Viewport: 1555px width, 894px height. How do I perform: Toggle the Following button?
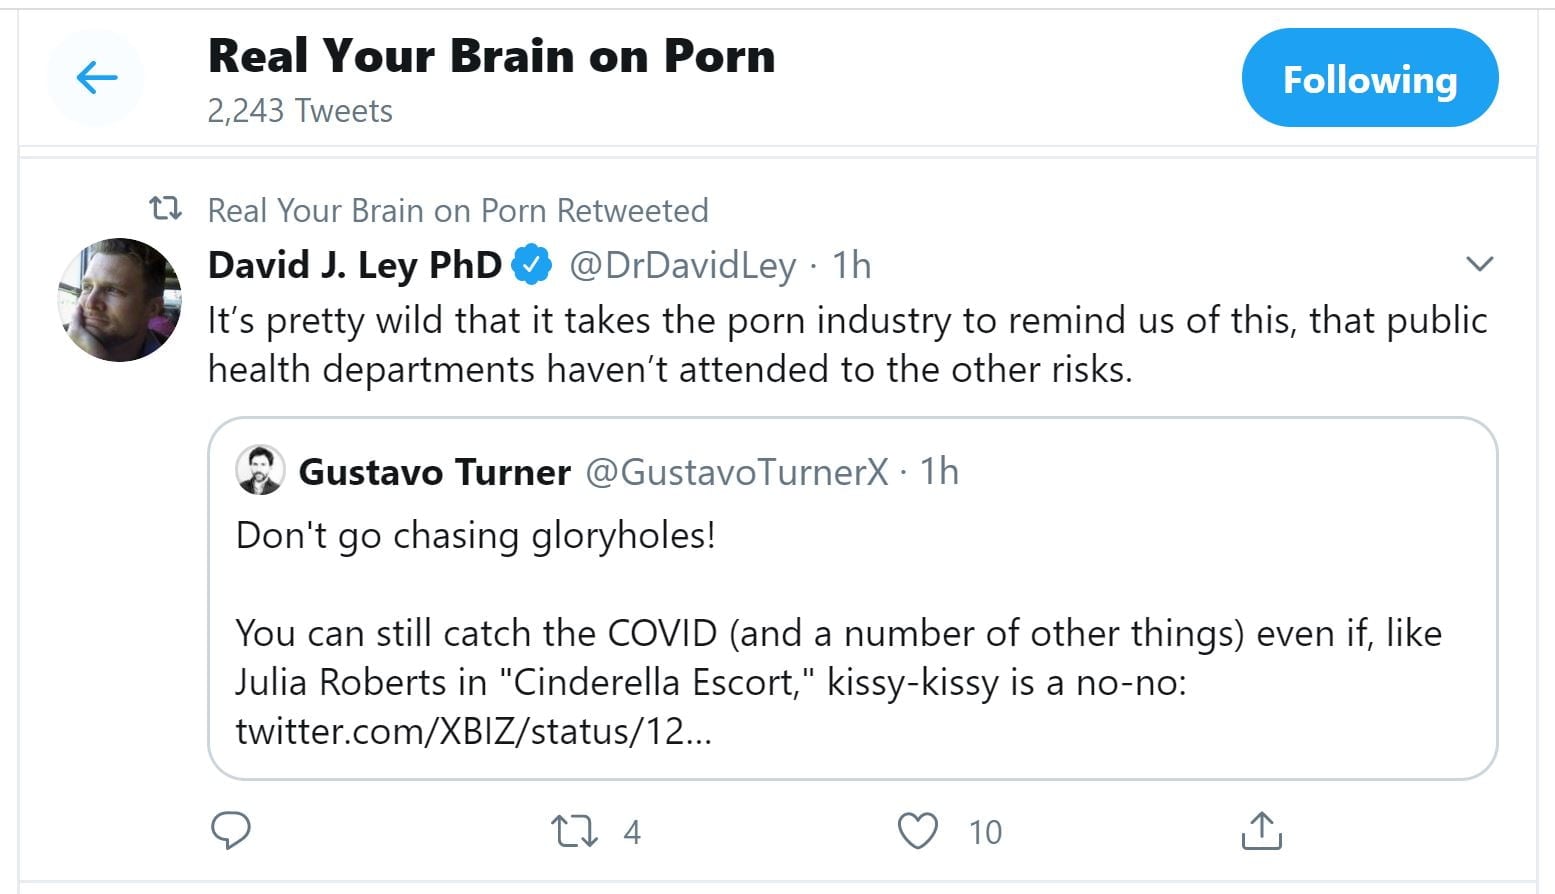coord(1369,78)
